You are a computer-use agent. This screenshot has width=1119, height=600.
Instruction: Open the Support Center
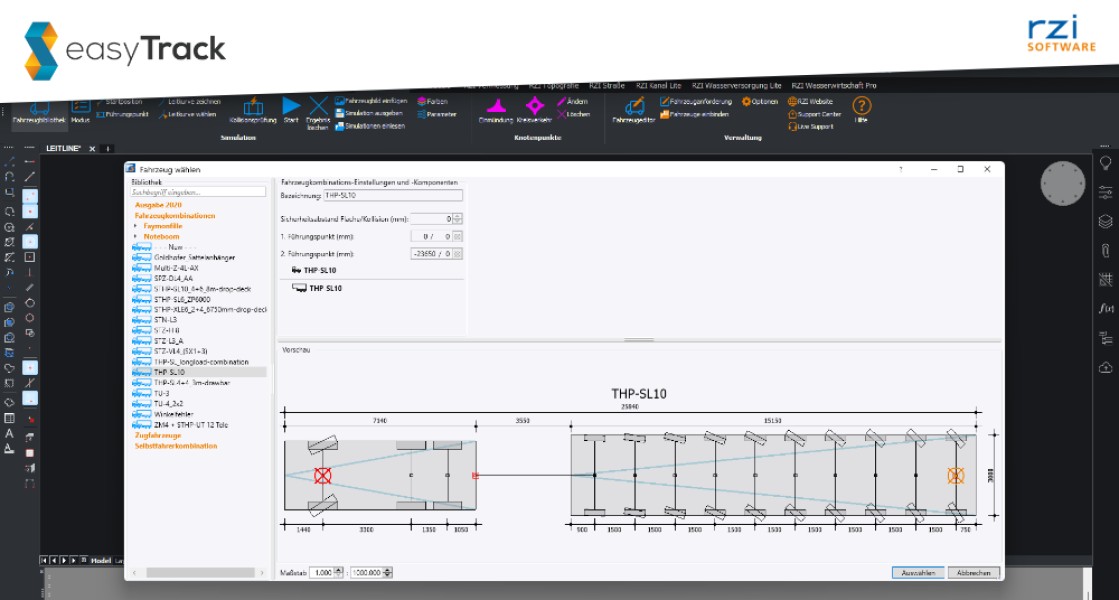click(815, 114)
